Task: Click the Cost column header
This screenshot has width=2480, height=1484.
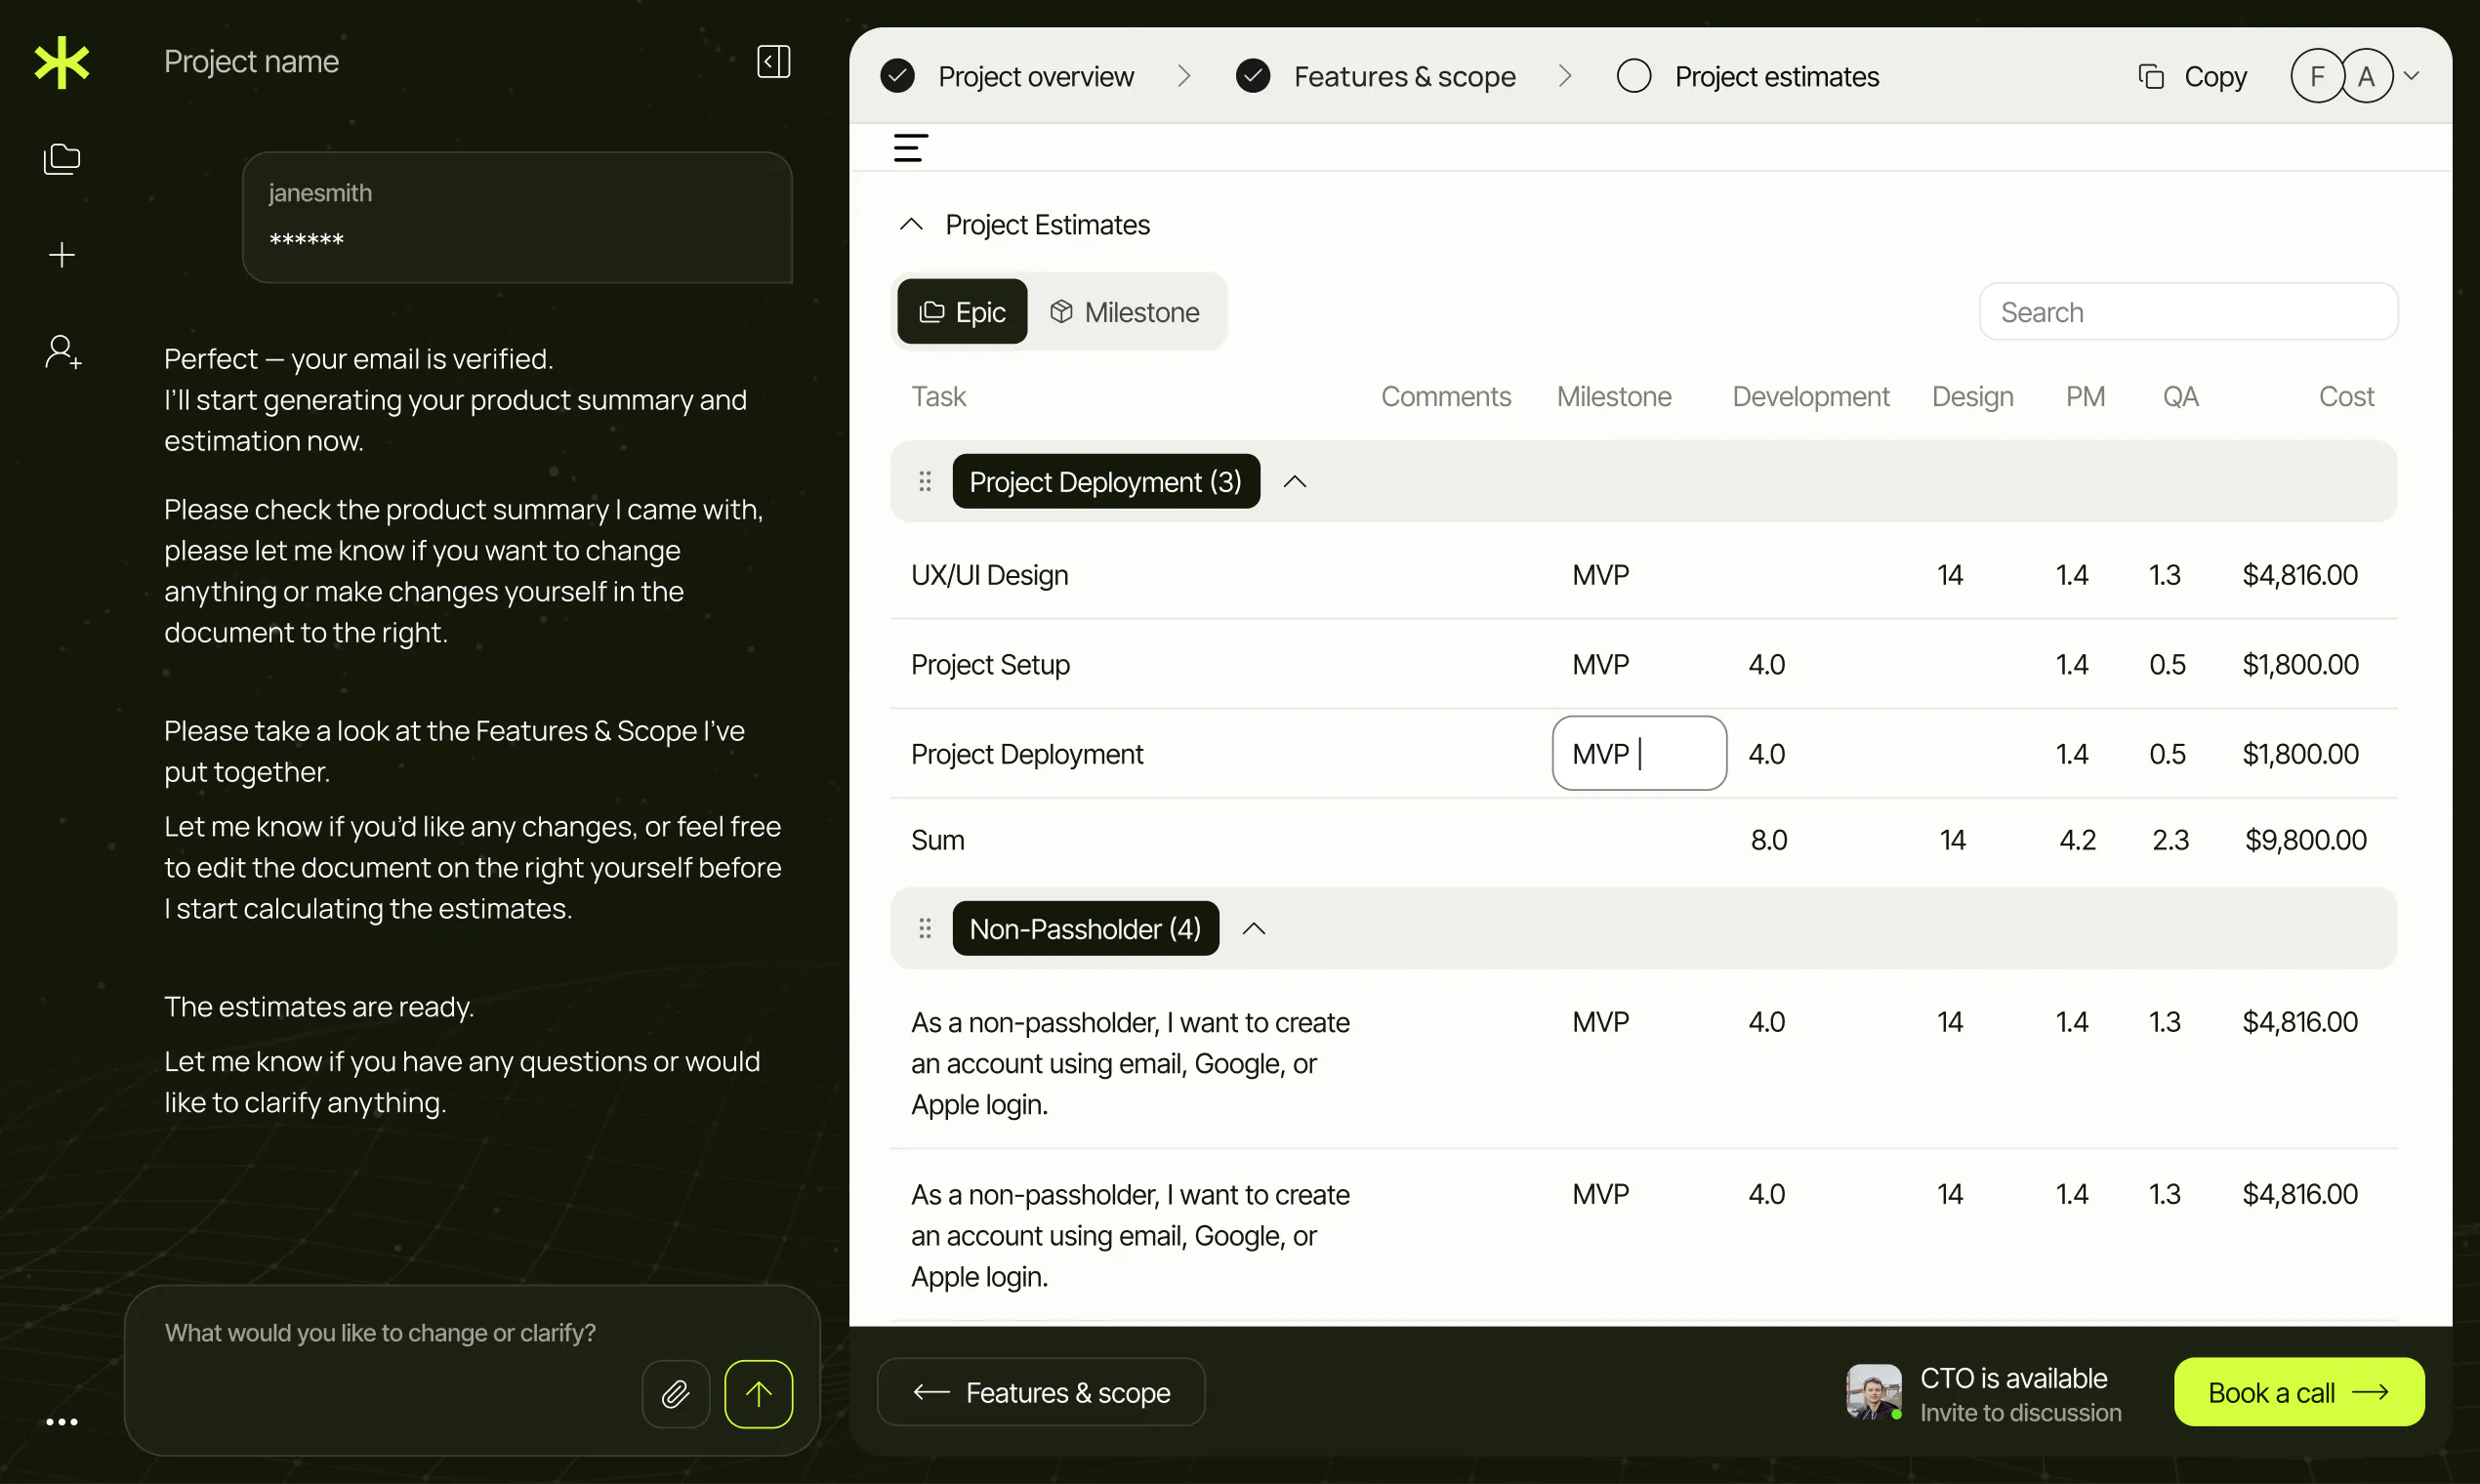Action: 2346,397
